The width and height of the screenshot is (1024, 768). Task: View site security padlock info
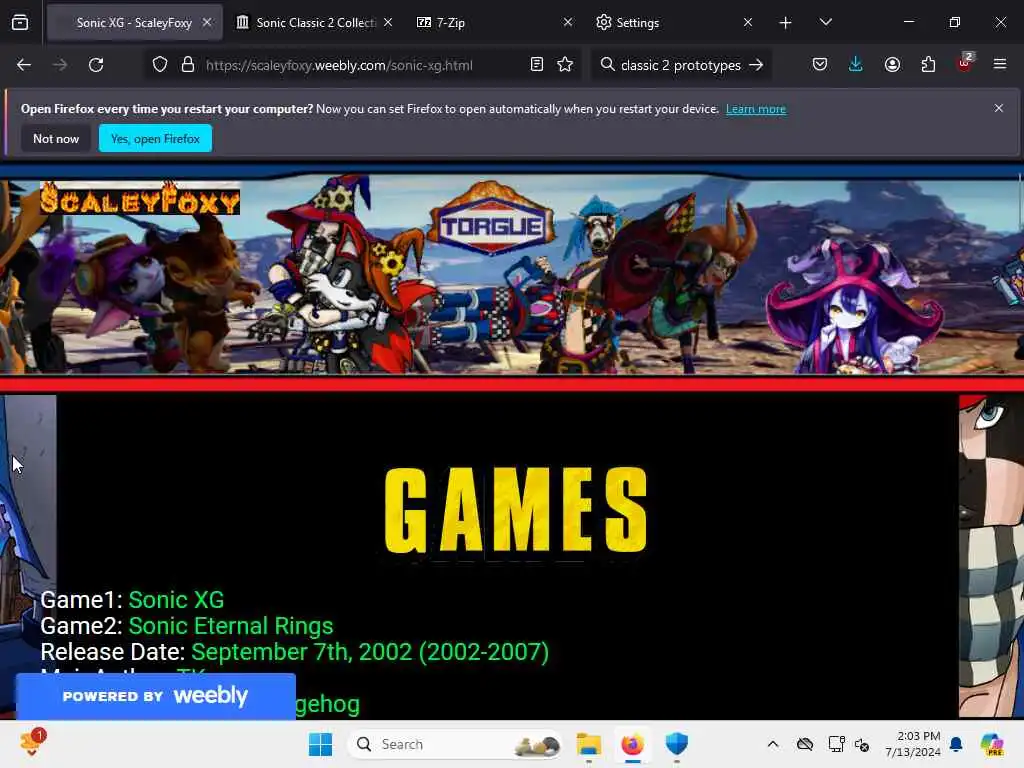coord(188,65)
